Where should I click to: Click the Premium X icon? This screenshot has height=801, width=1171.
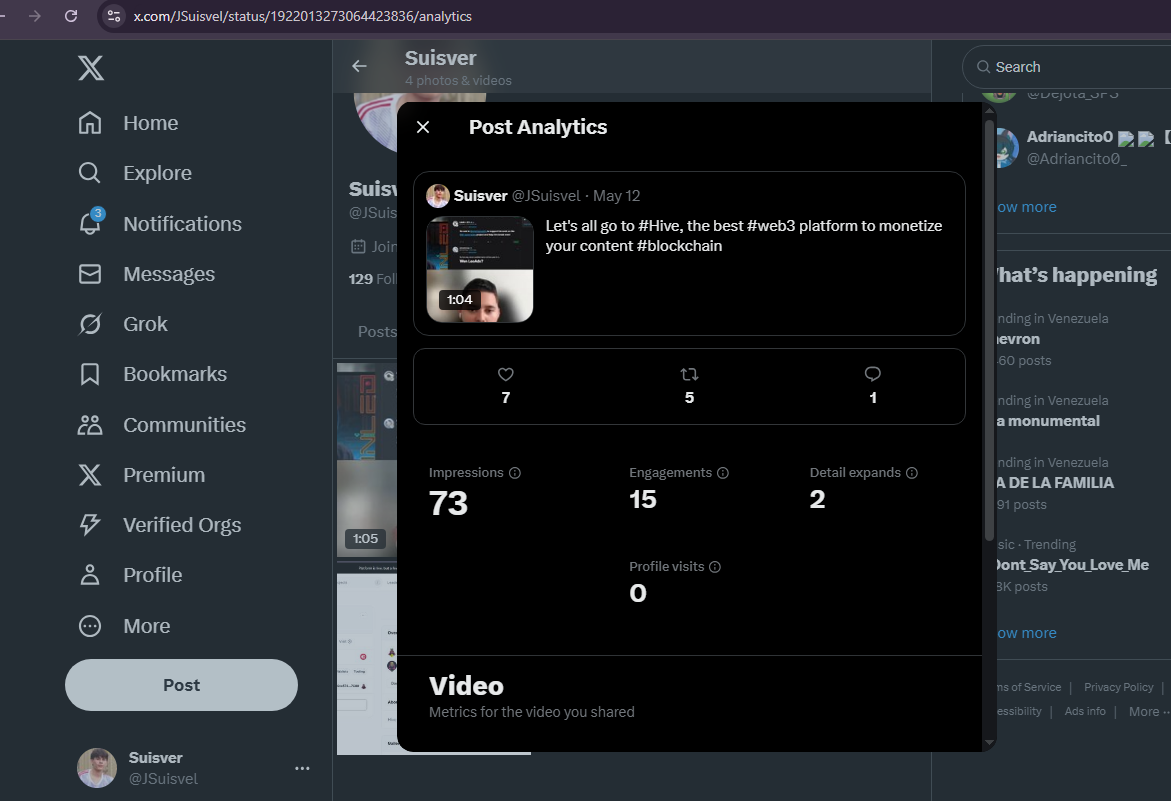90,475
